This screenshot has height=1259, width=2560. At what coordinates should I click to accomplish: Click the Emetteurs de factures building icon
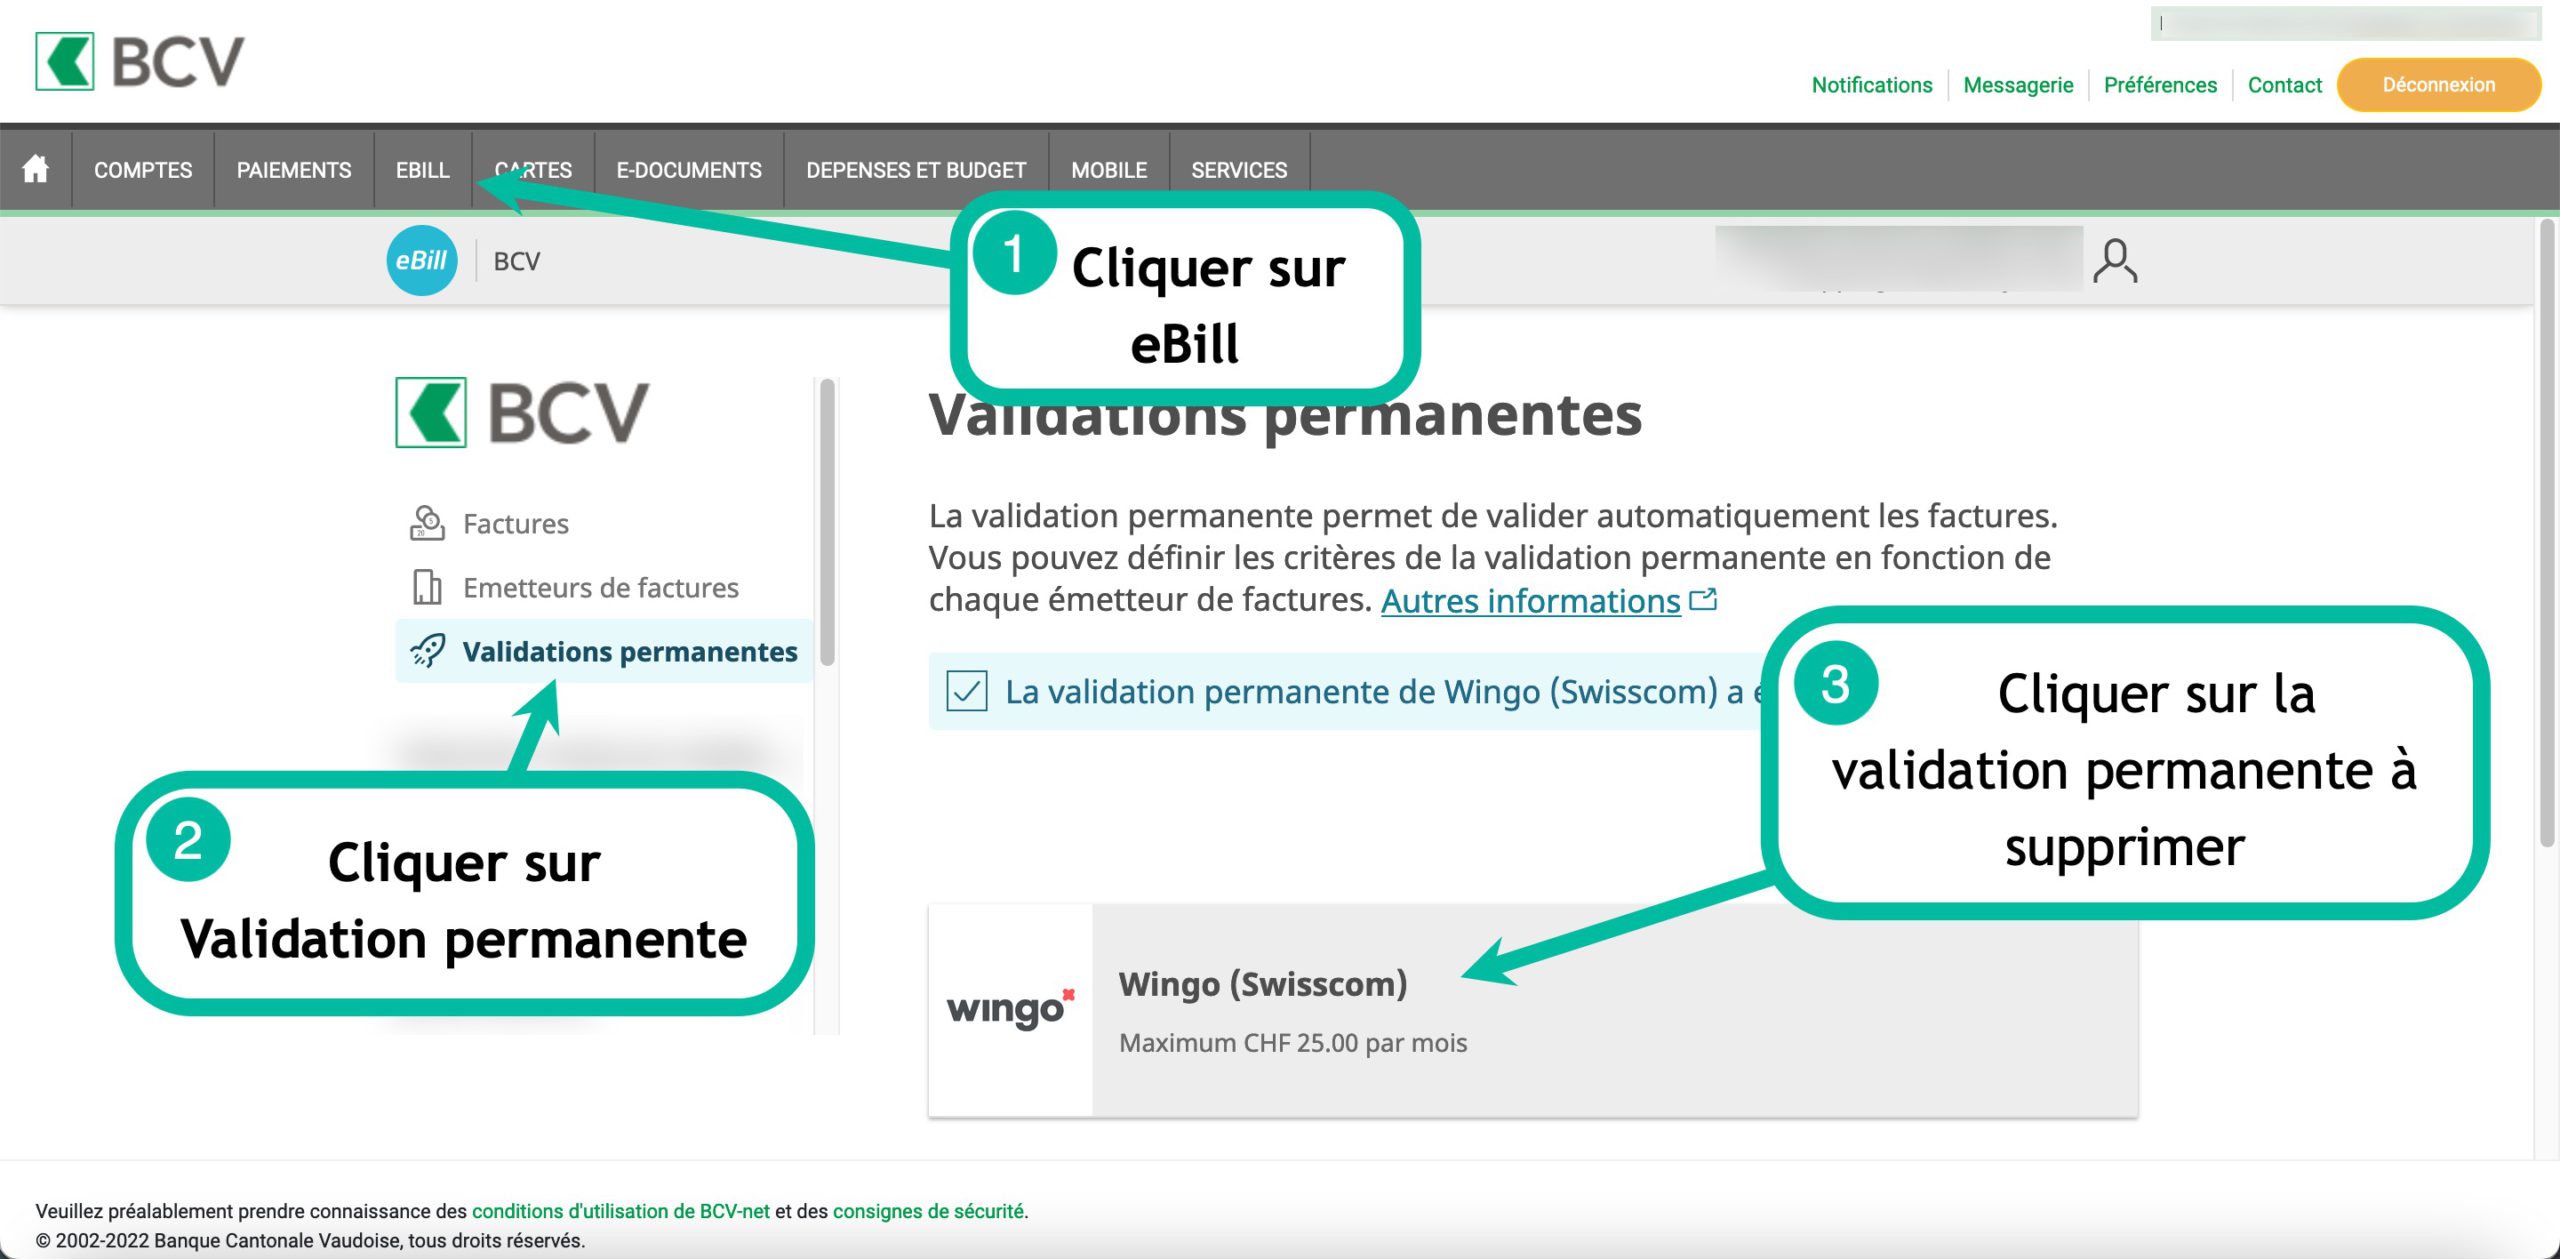coord(427,587)
